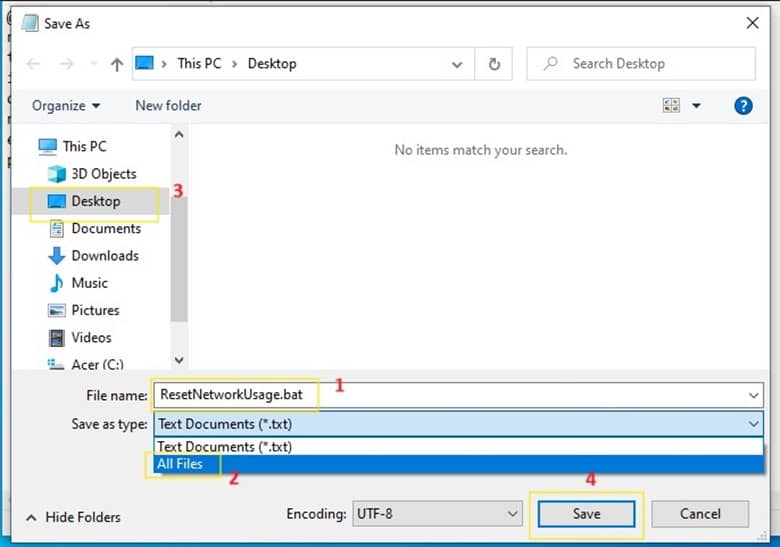The image size is (780, 547).
Task: Open Downloads folder in sidebar
Action: coord(105,256)
